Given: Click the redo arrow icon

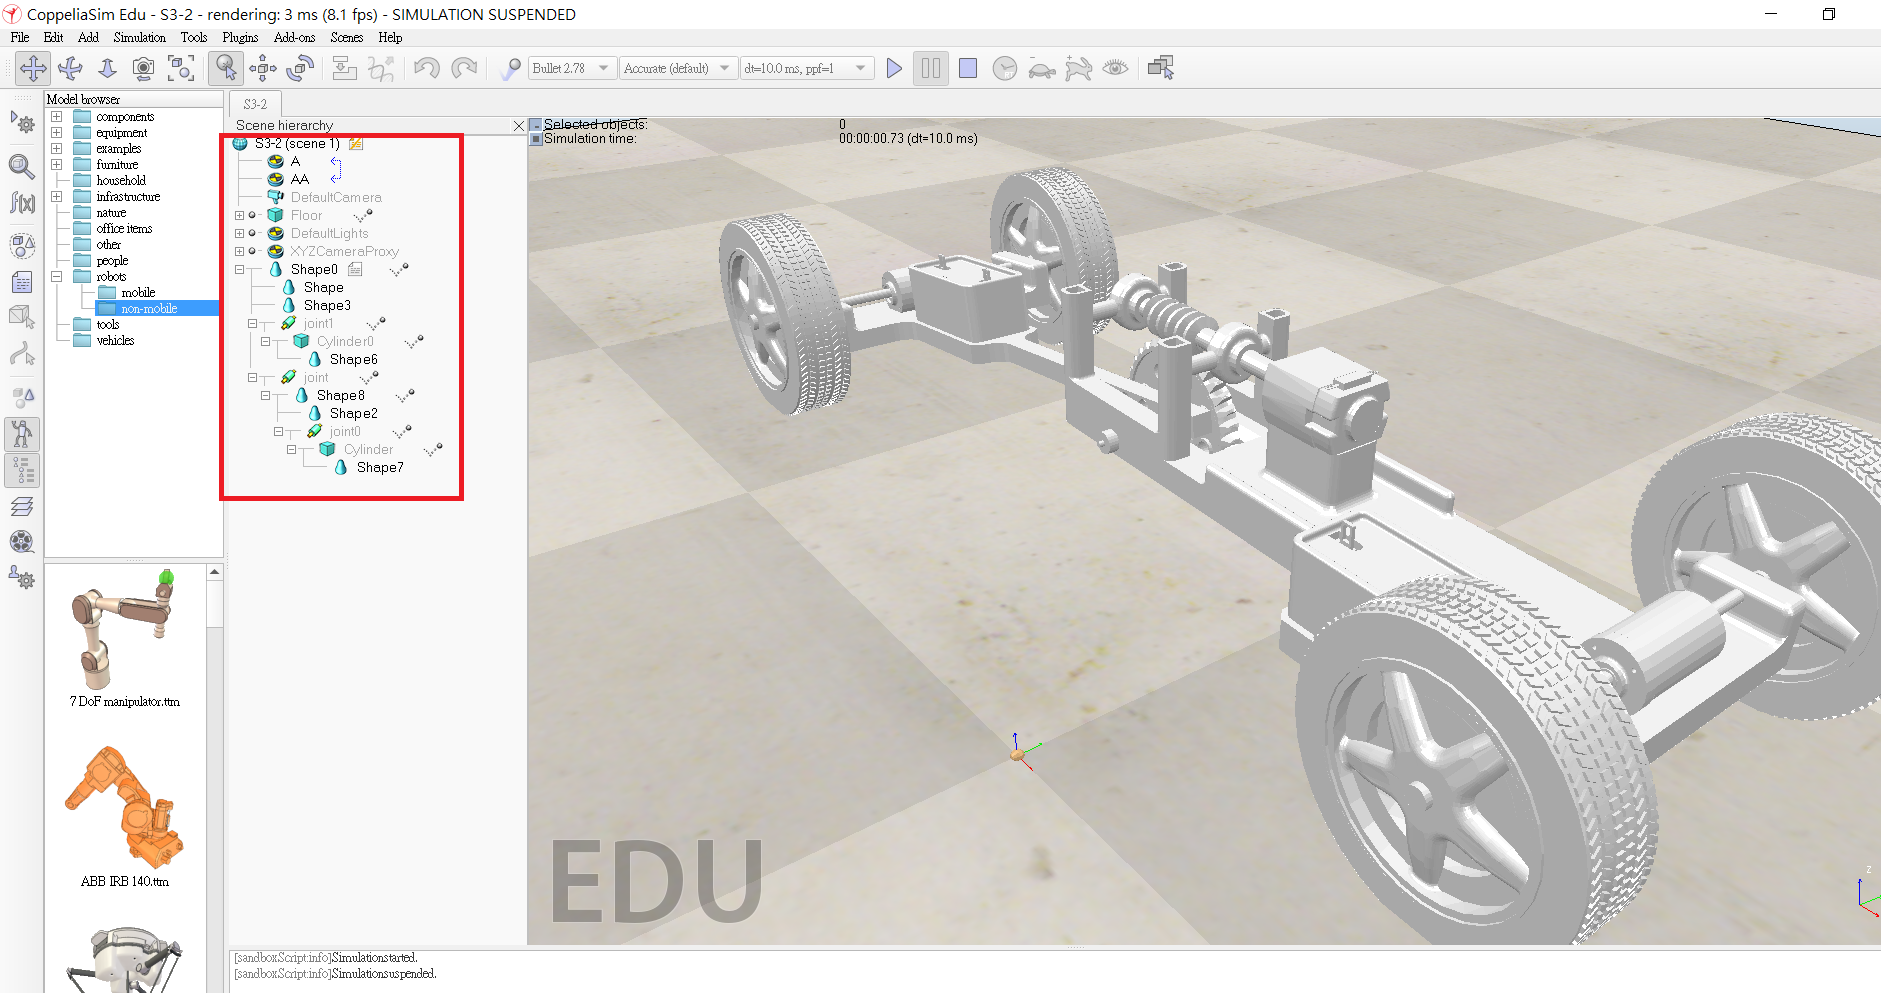Looking at the screenshot, I should pyautogui.click(x=464, y=68).
